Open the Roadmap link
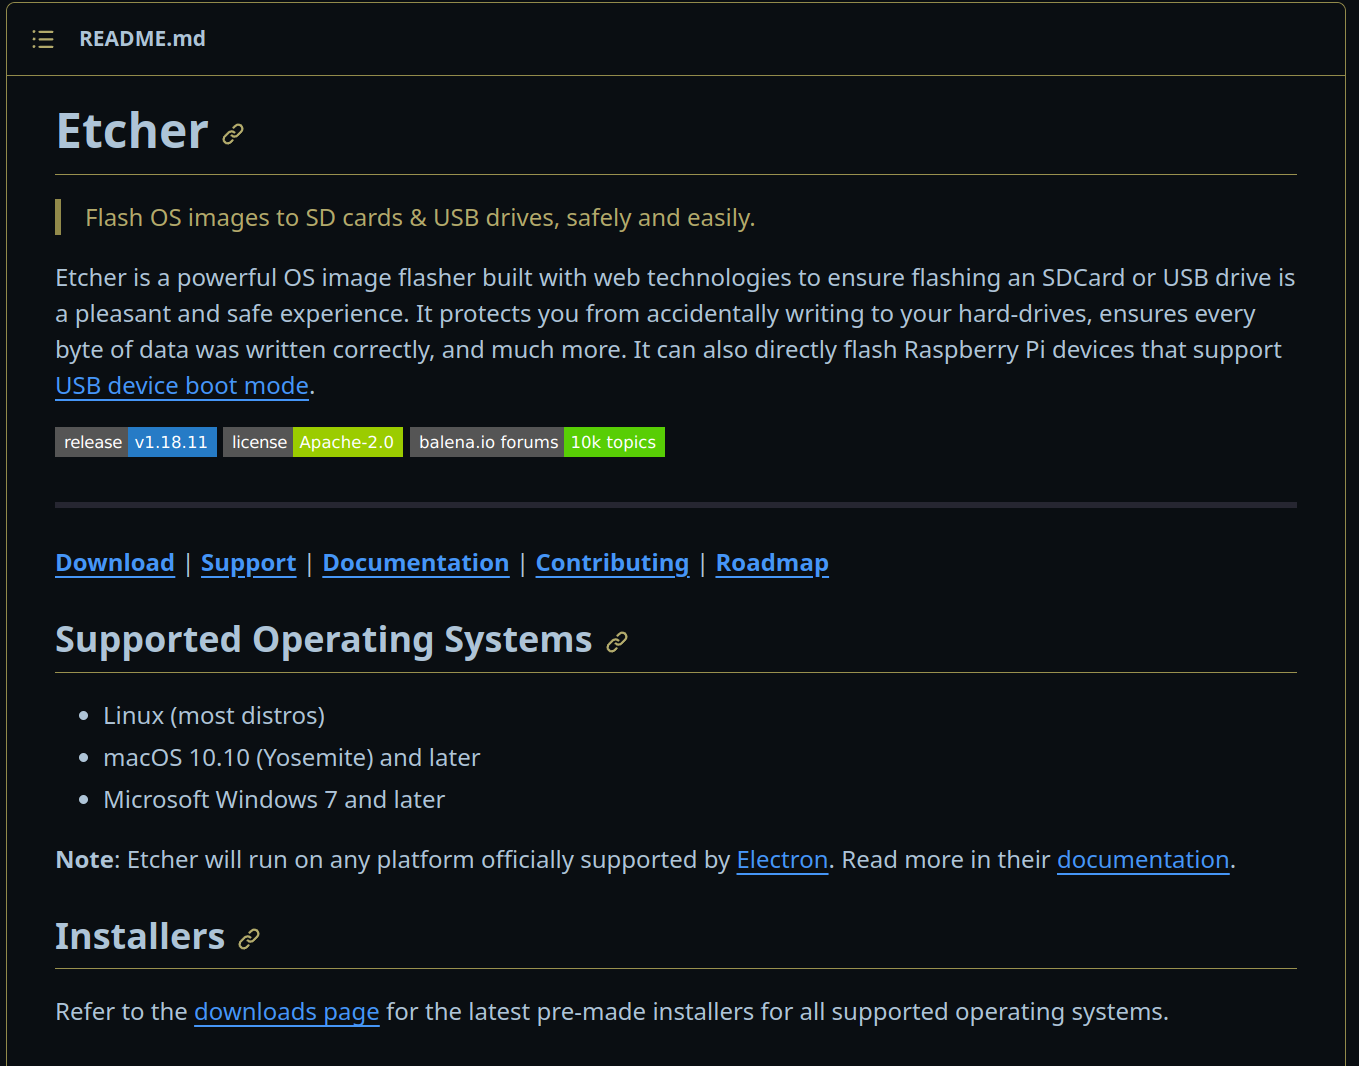Viewport: 1359px width, 1066px height. tap(772, 563)
